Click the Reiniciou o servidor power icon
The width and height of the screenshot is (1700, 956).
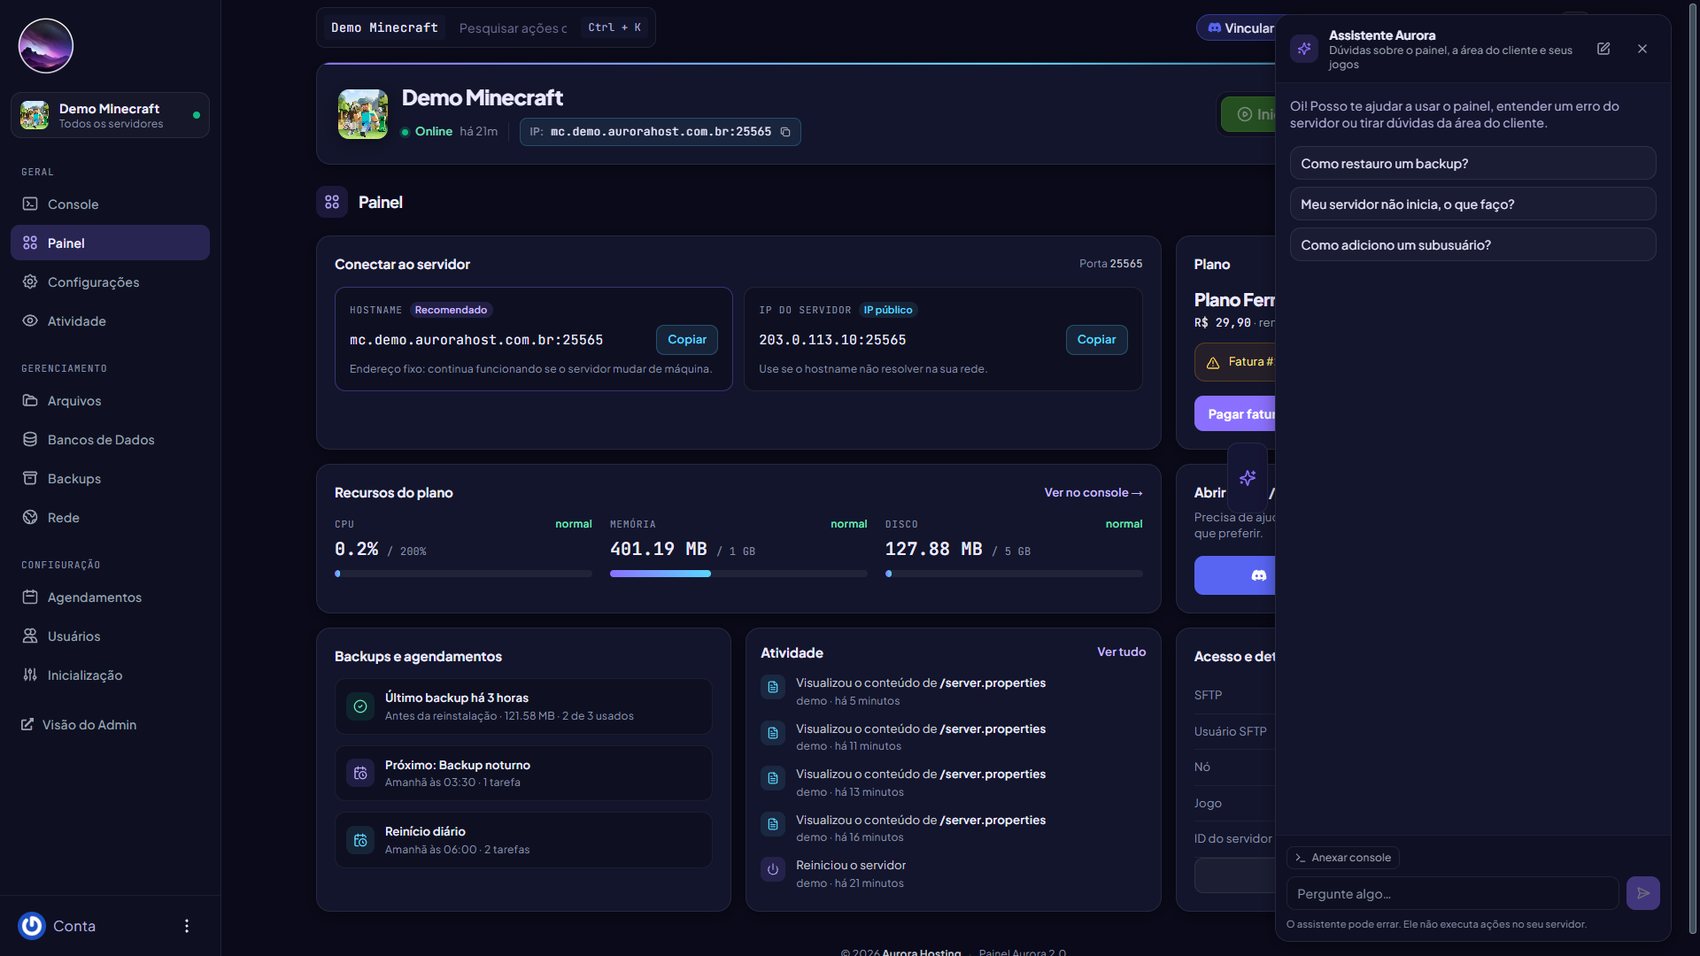coord(773,870)
